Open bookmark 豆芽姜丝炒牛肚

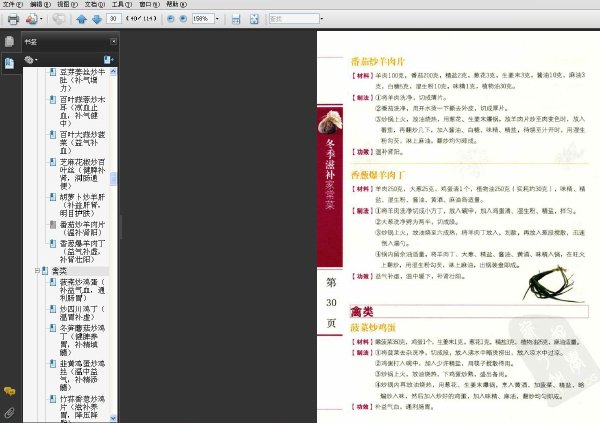pyautogui.click(x=82, y=80)
